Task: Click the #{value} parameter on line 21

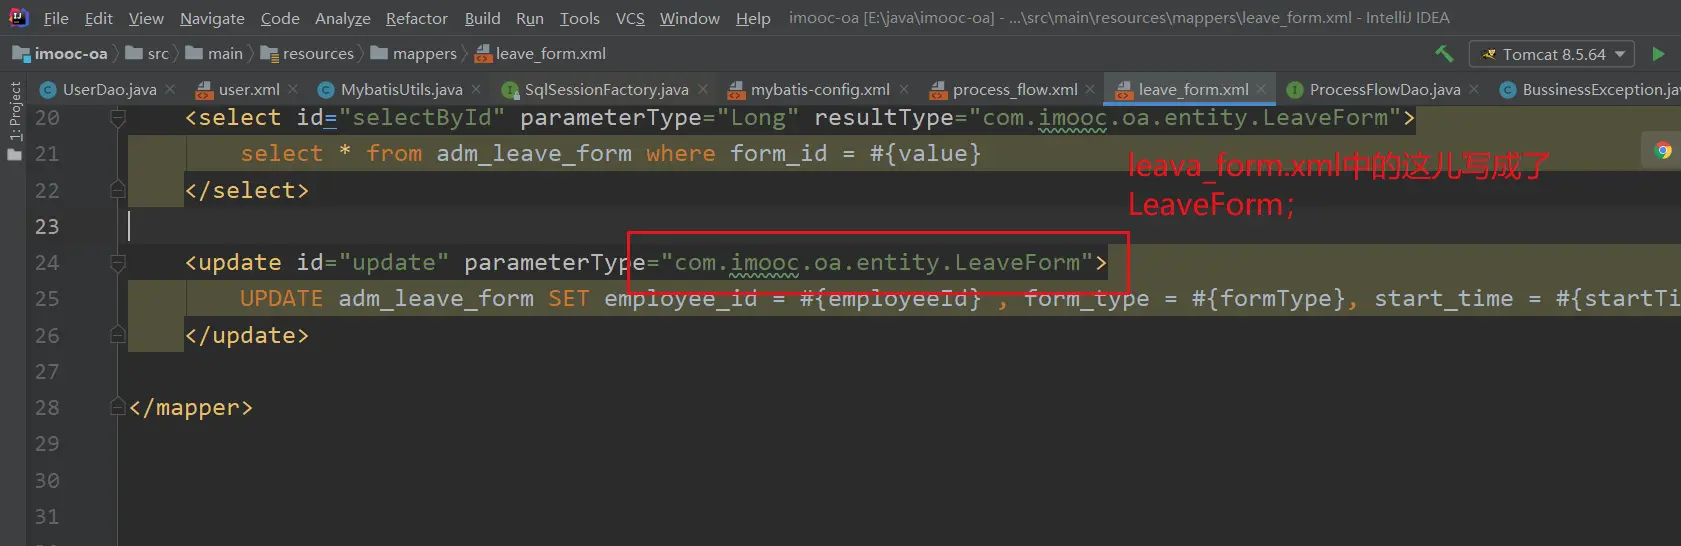Action: coord(926,154)
